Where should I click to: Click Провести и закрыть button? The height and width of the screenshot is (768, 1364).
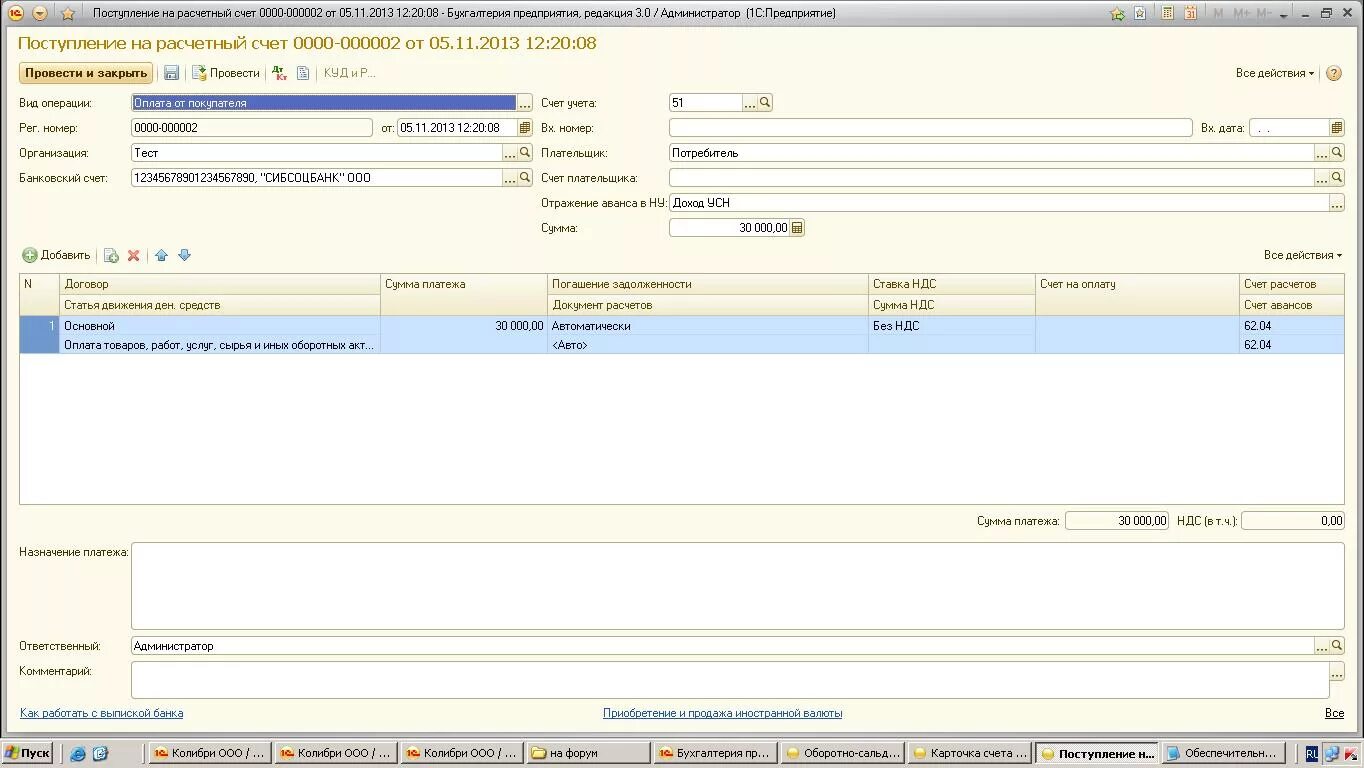pos(86,73)
